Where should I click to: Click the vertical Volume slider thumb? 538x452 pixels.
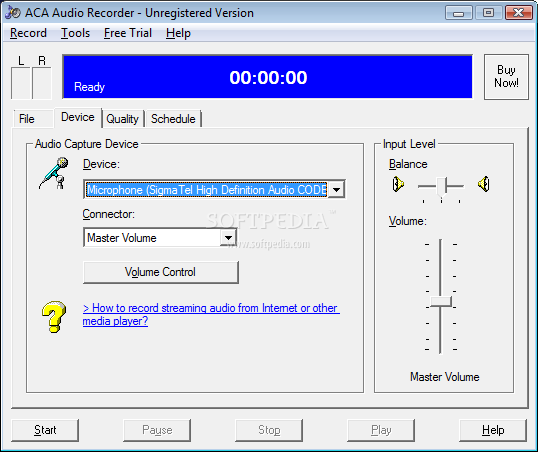pos(441,302)
